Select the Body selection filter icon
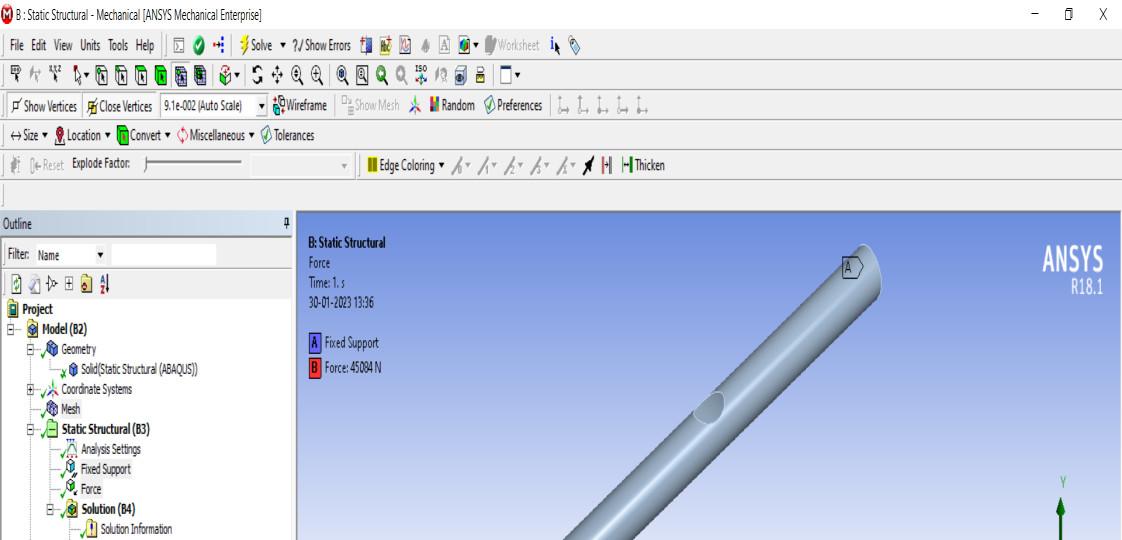 161,75
